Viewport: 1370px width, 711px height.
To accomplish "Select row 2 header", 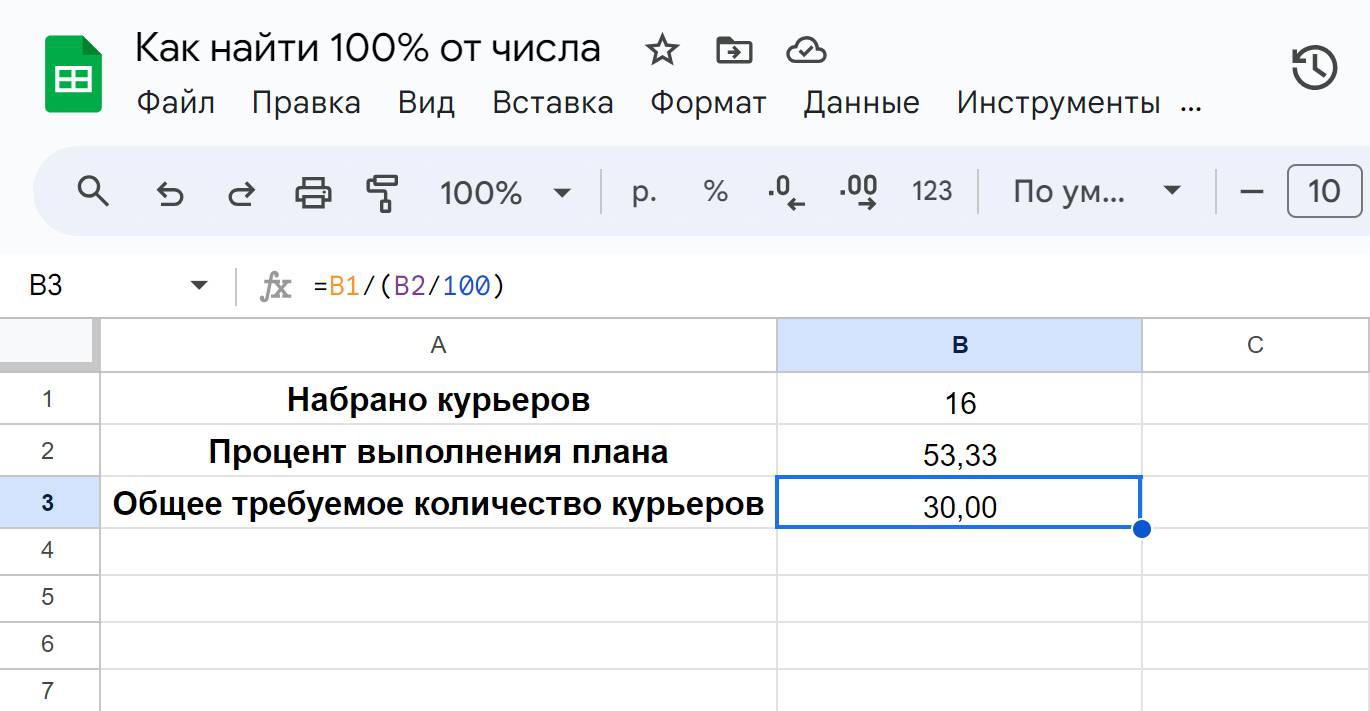I will 47,451.
